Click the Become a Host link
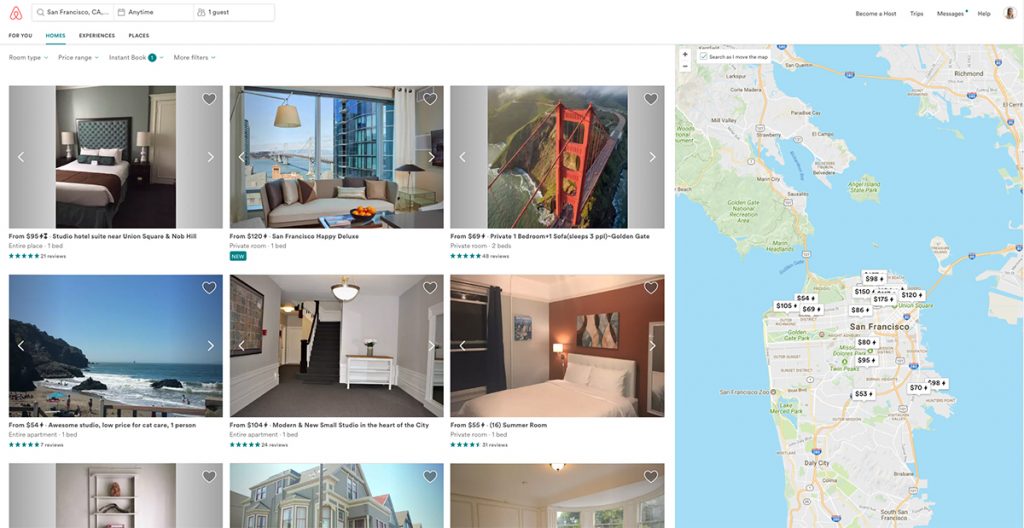This screenshot has height=528, width=1024. tap(876, 14)
